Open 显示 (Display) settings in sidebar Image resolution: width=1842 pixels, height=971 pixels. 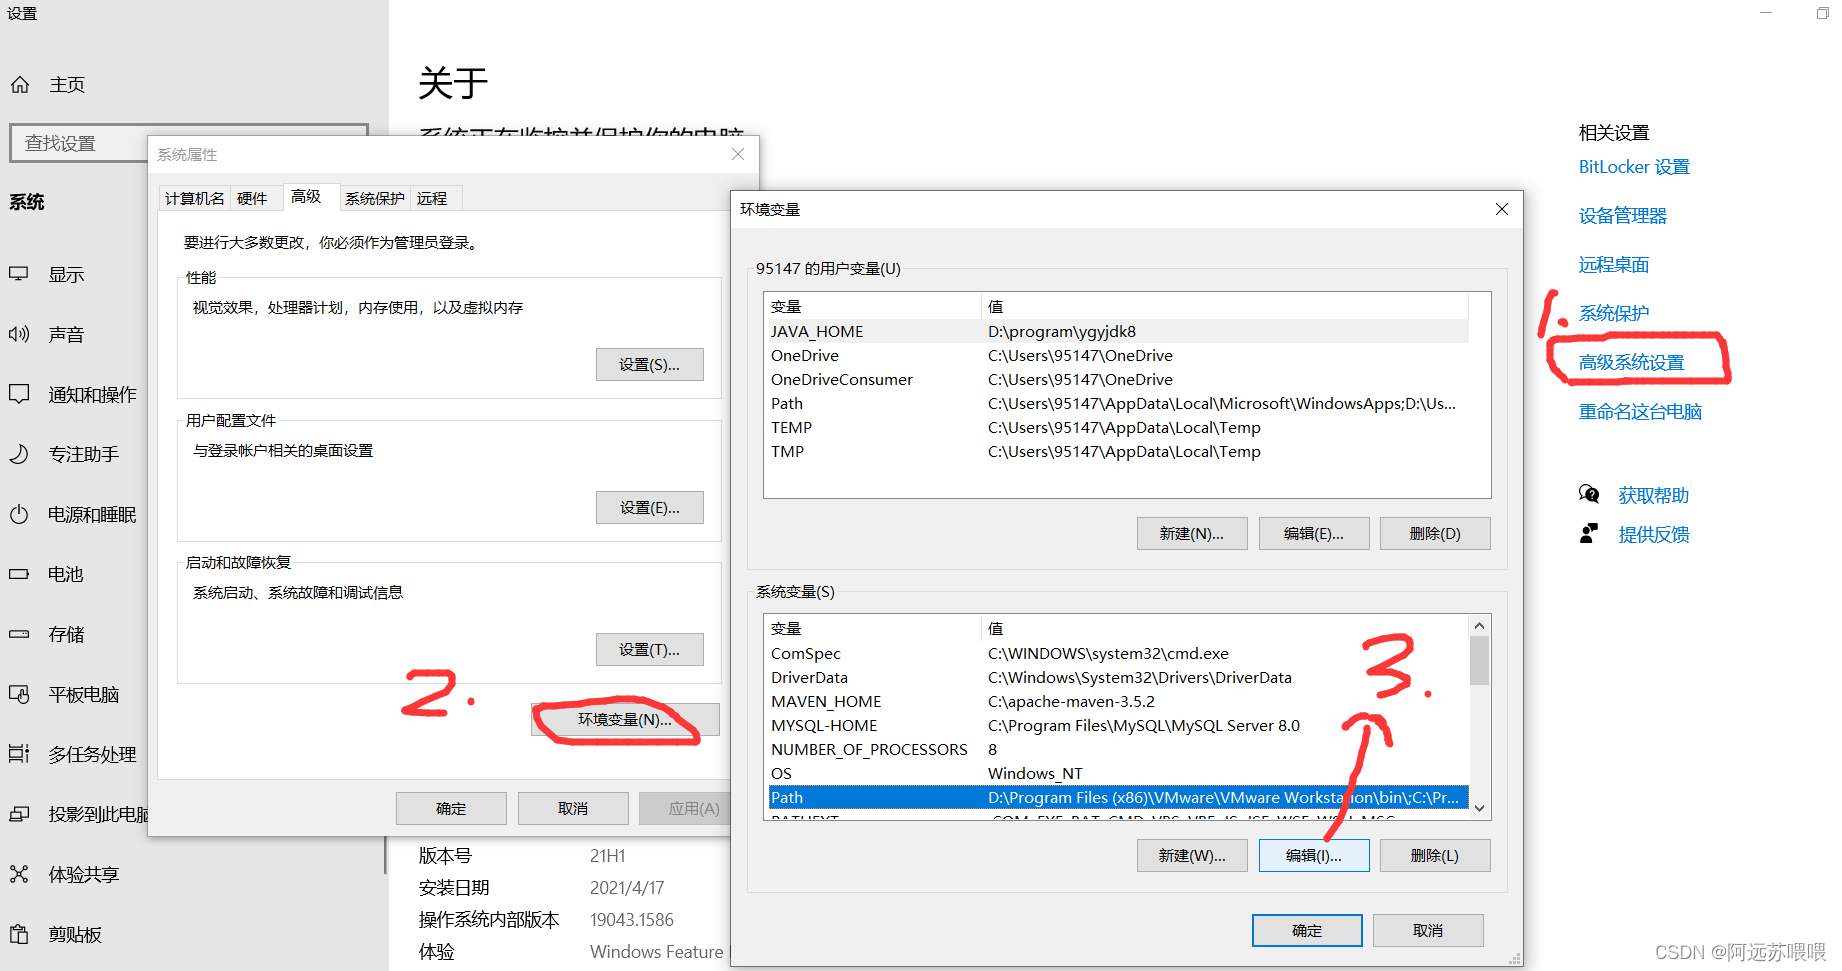pos(66,273)
